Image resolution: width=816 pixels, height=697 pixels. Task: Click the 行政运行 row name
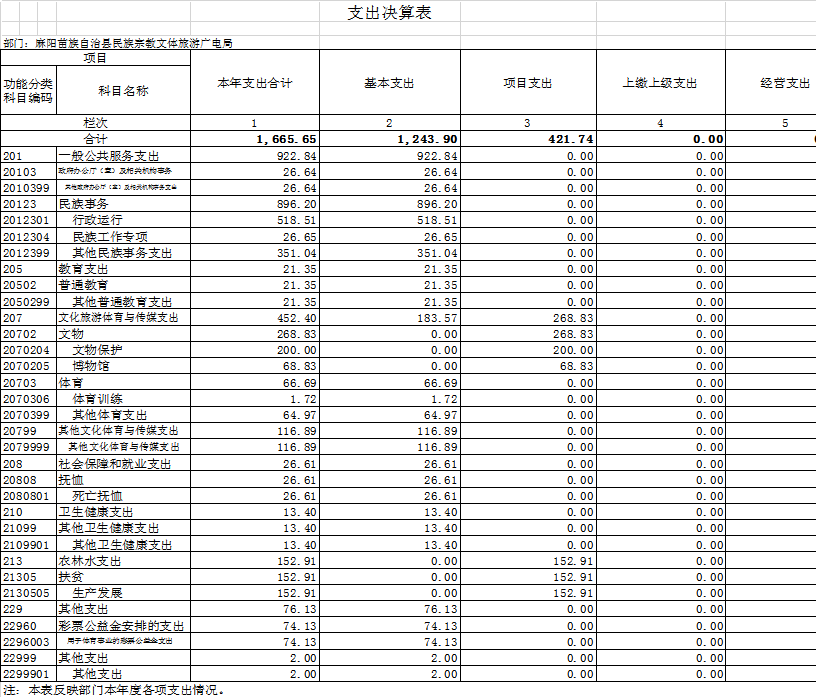pos(96,220)
